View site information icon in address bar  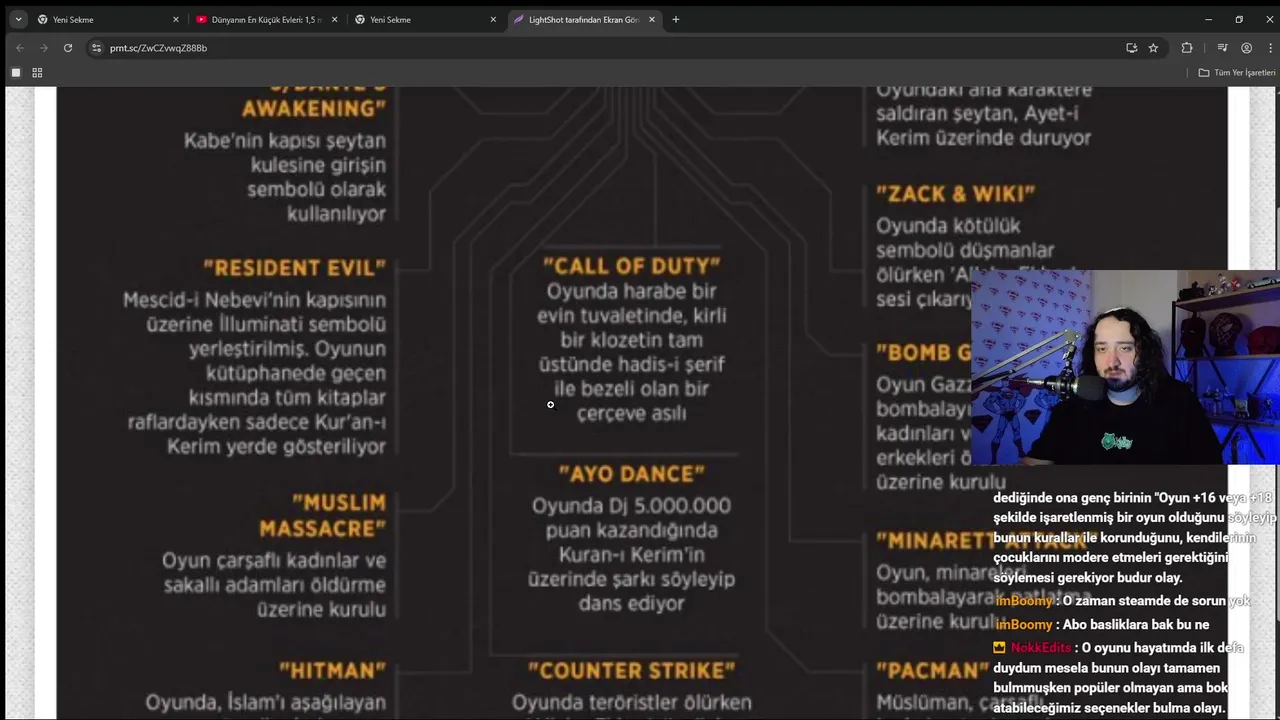click(96, 48)
